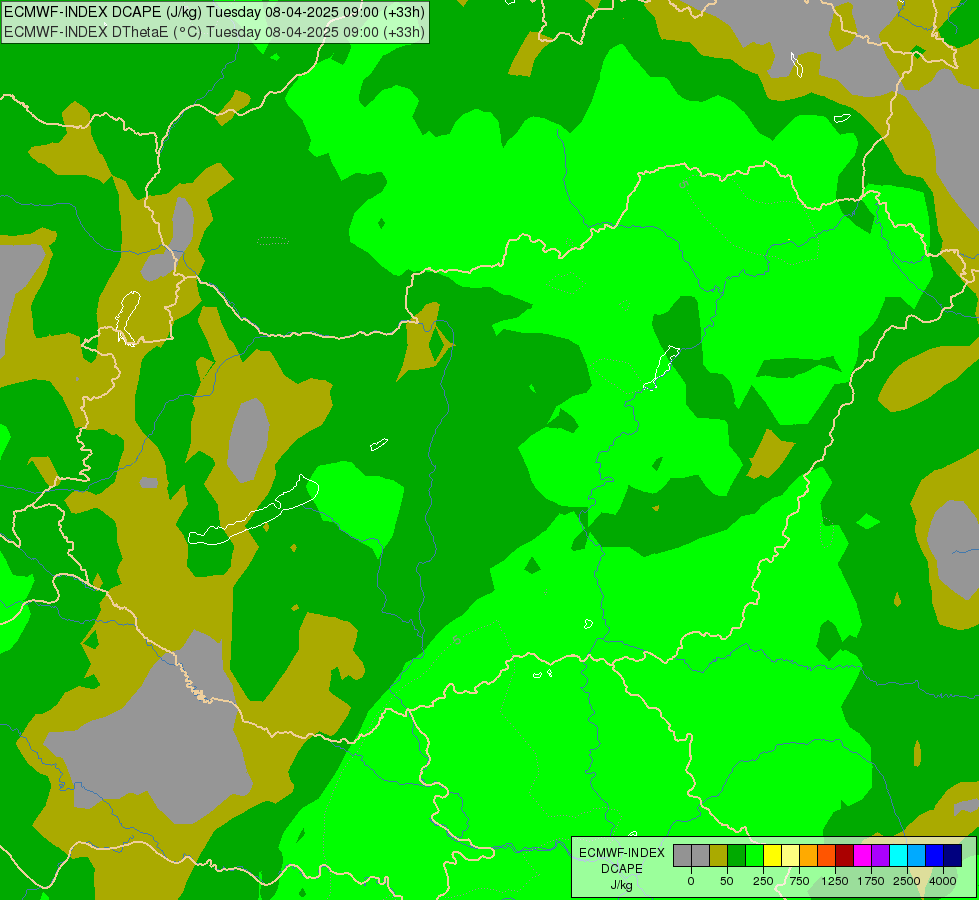Choose the navy legend swatch
This screenshot has height=900, width=979.
click(x=953, y=856)
